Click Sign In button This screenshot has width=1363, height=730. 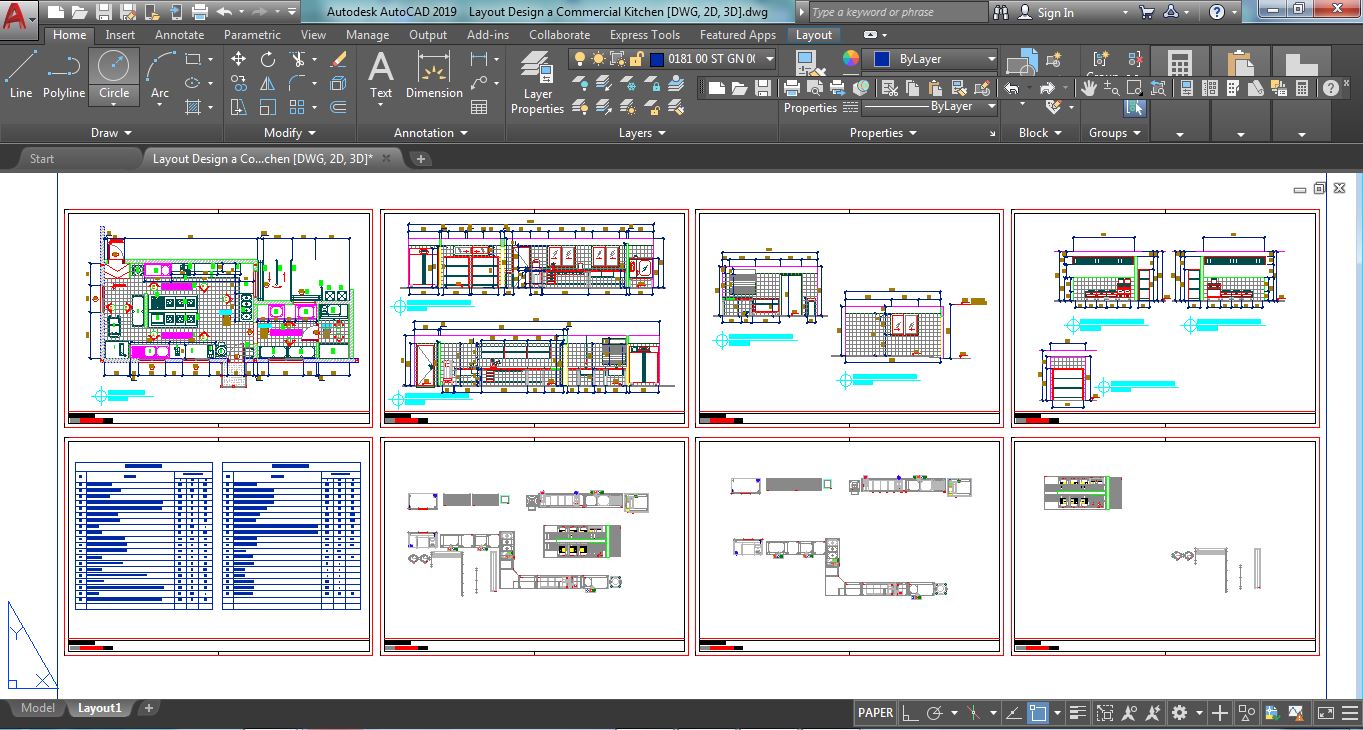1056,12
